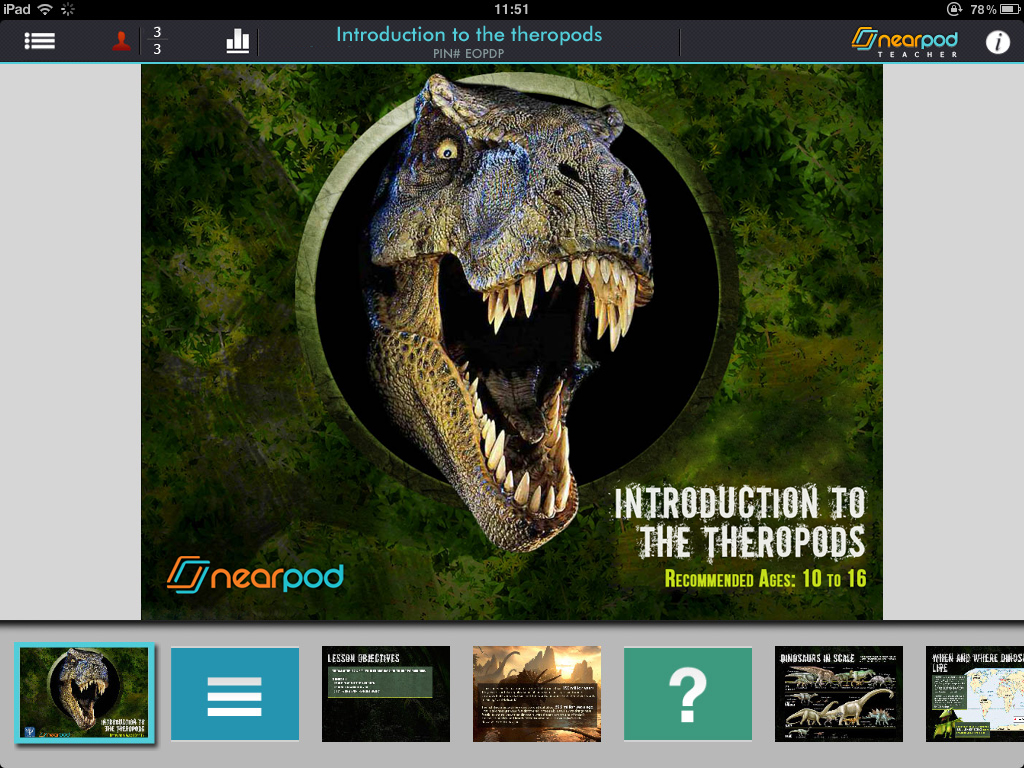Tap the Wi-Fi icon in status bar

click(x=45, y=9)
